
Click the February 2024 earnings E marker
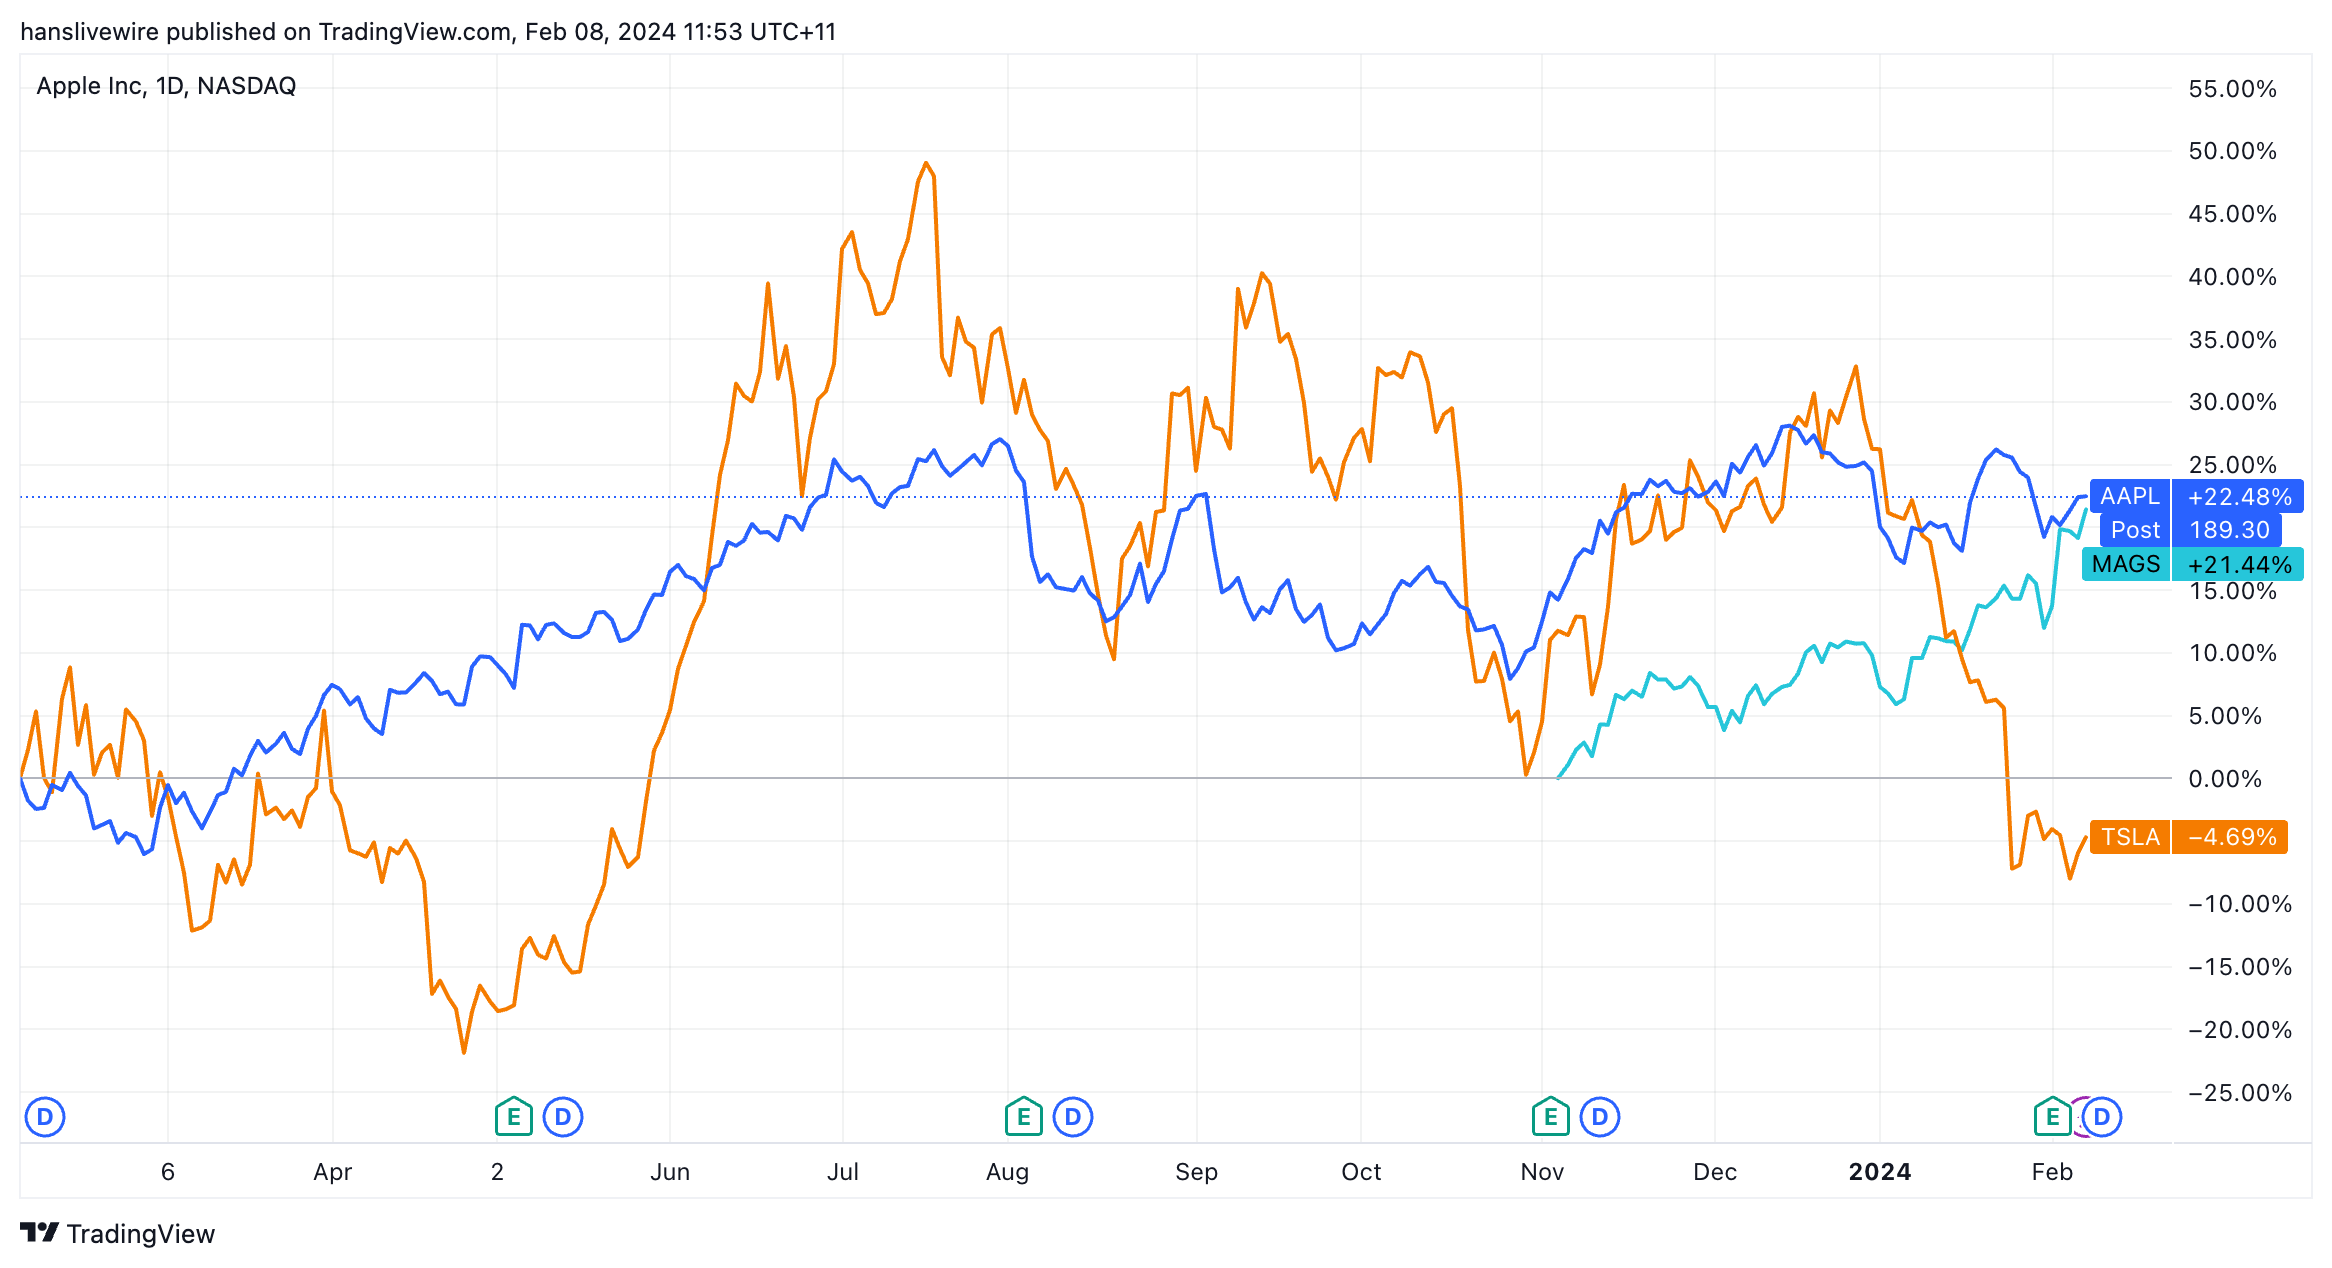pyautogui.click(x=2052, y=1117)
